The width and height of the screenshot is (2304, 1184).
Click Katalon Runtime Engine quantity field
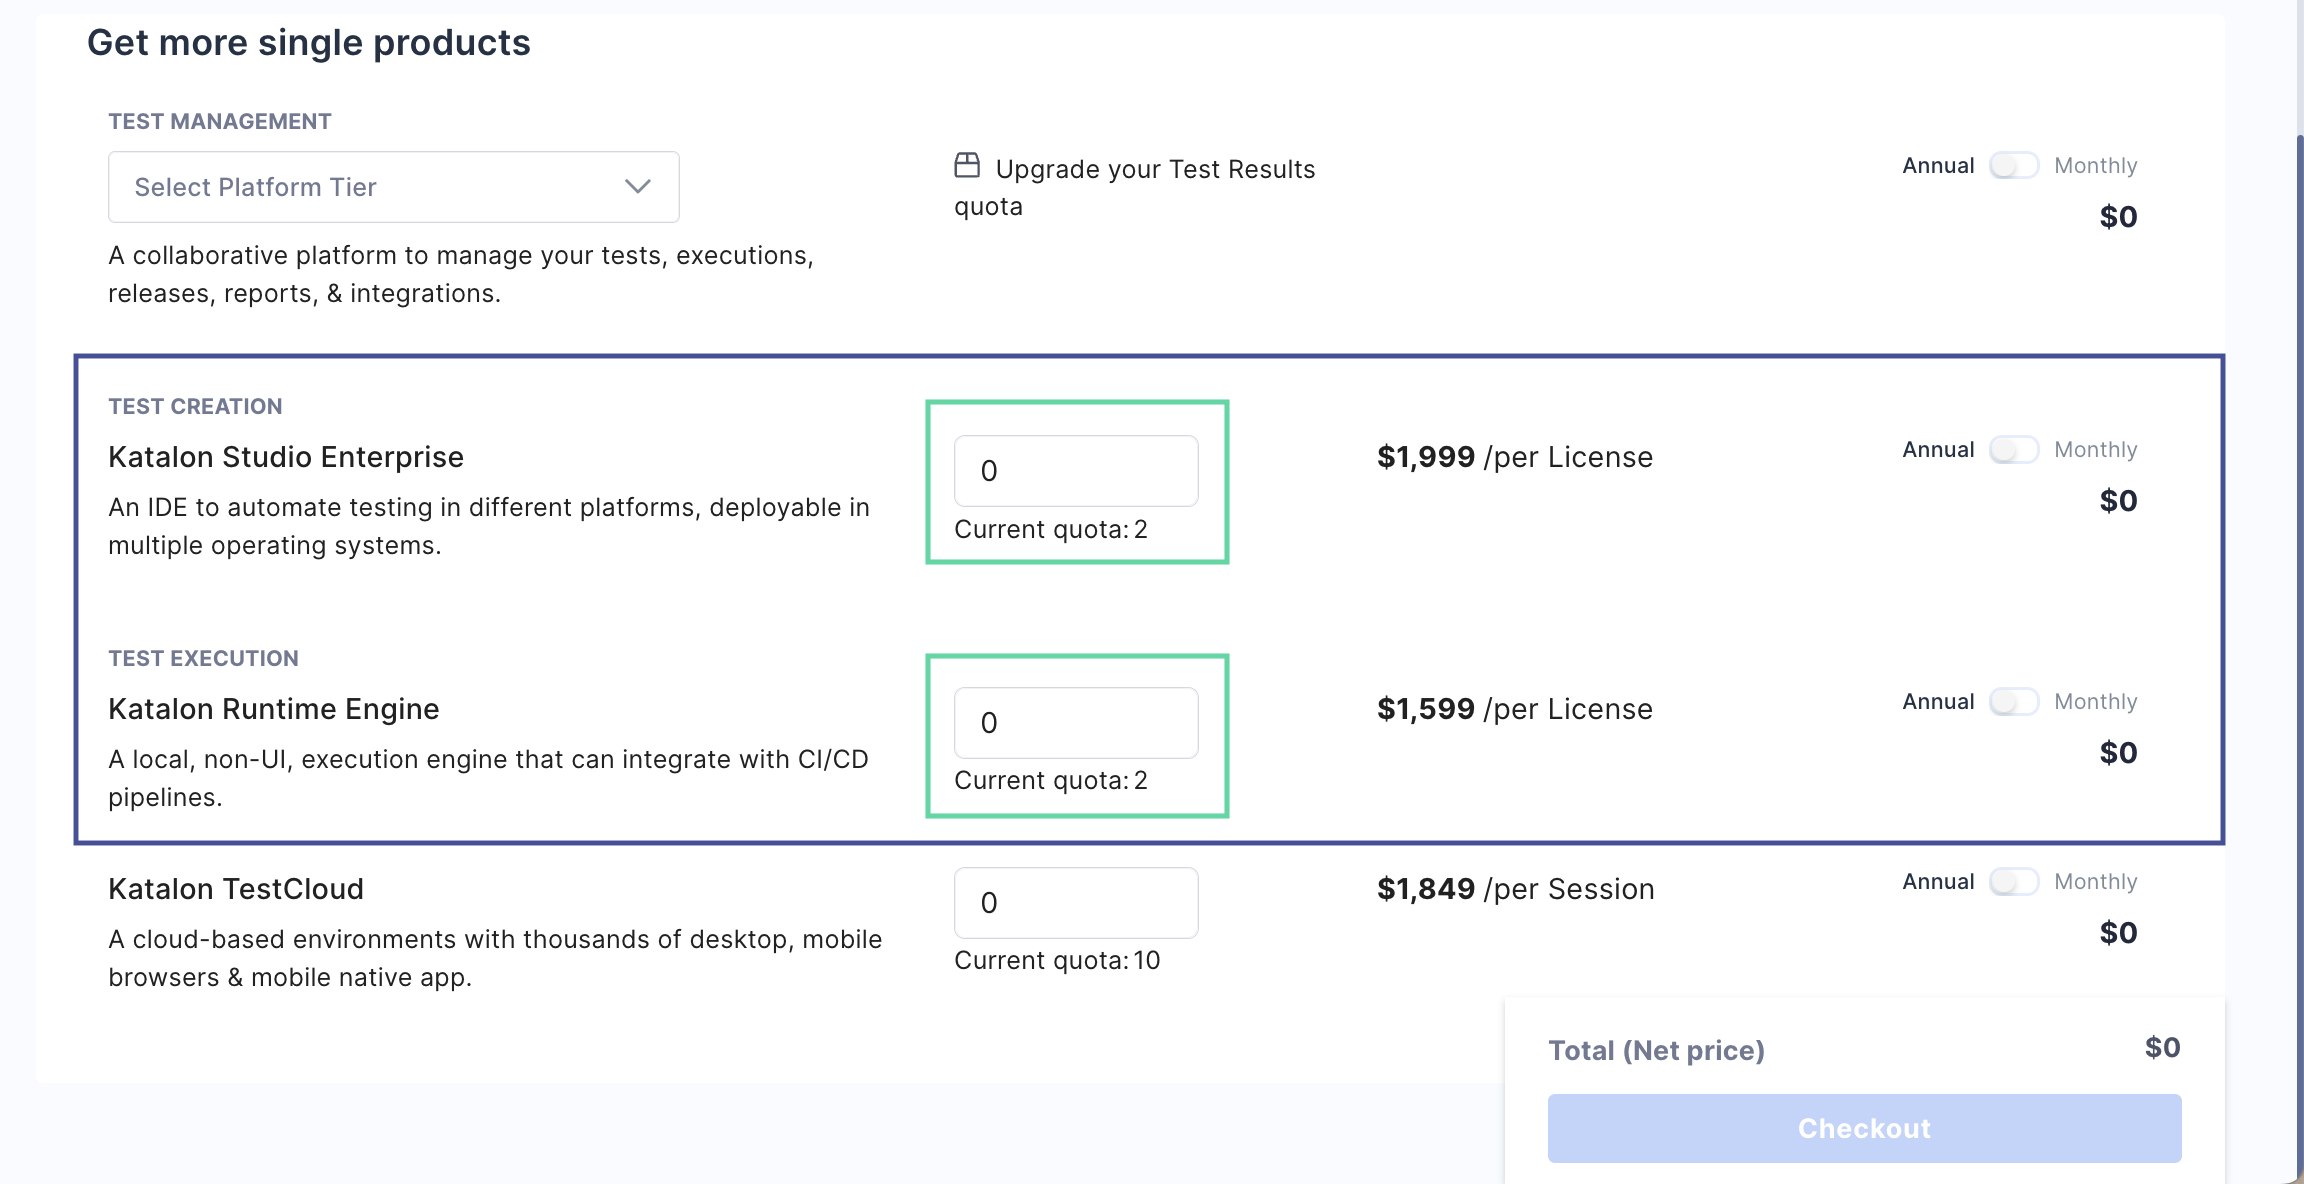point(1076,723)
